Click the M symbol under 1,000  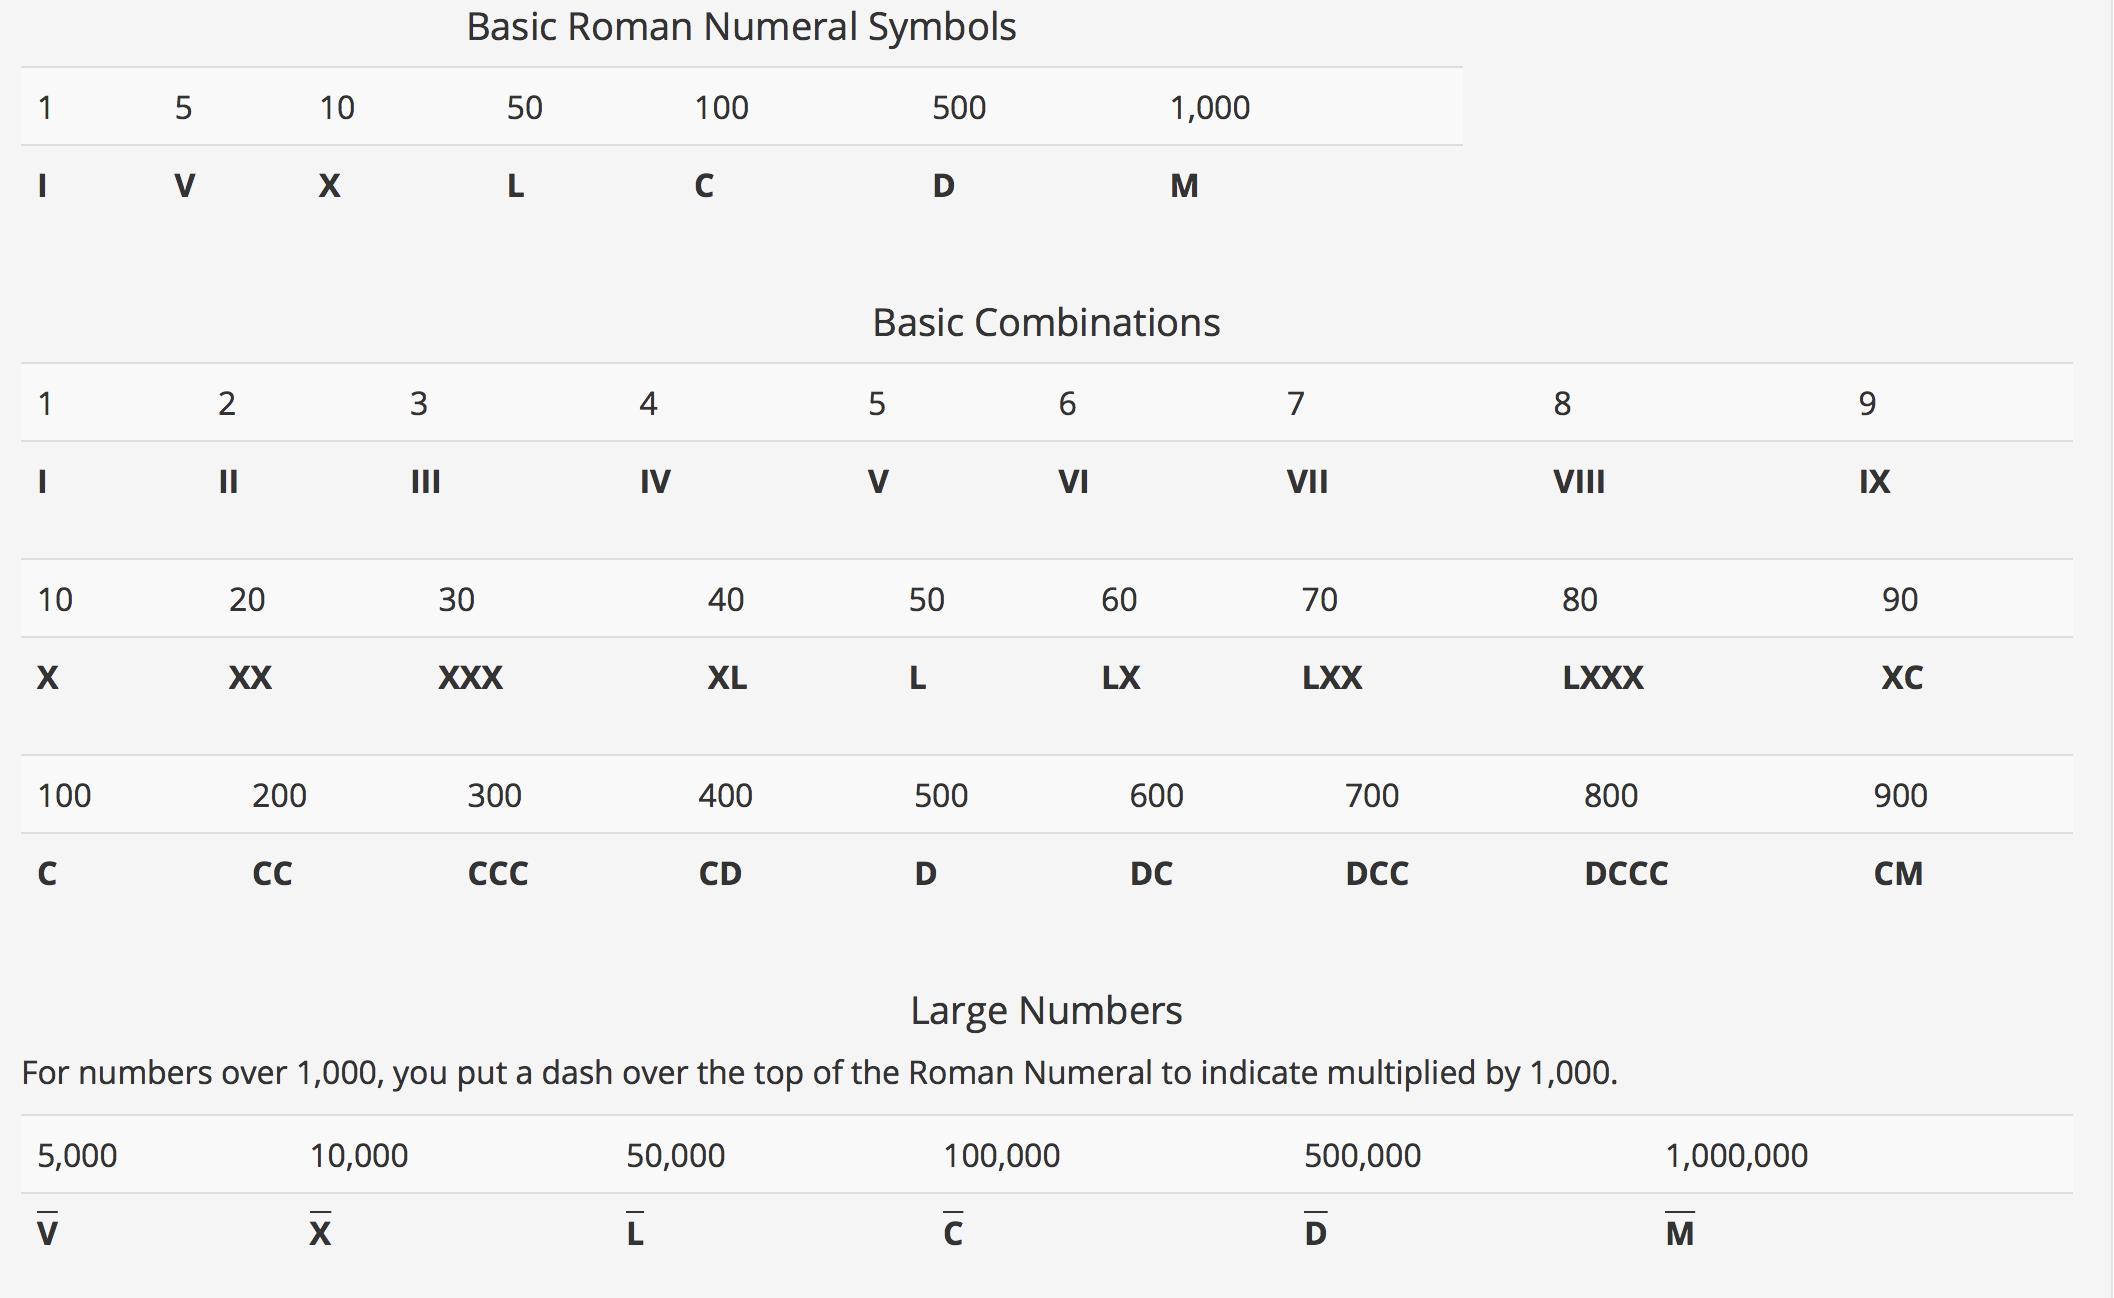[x=1184, y=186]
